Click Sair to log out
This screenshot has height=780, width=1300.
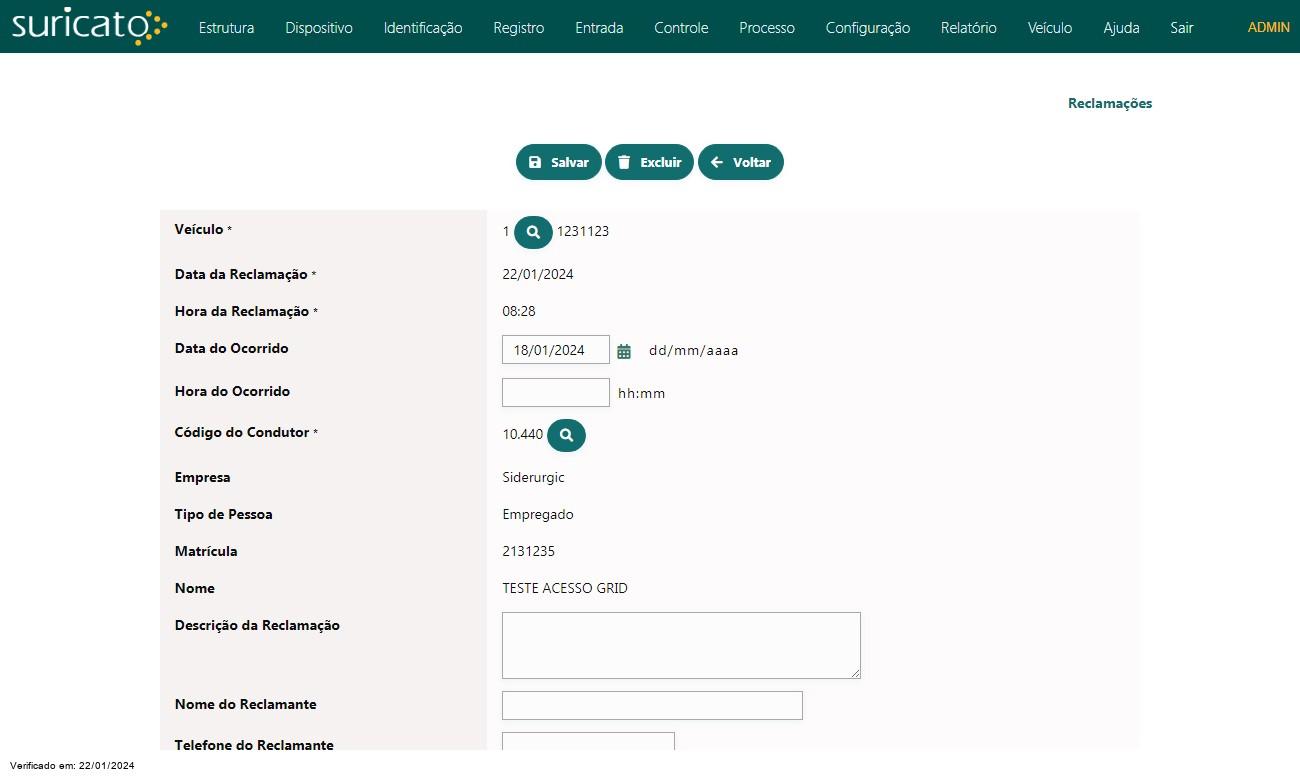(x=1182, y=28)
